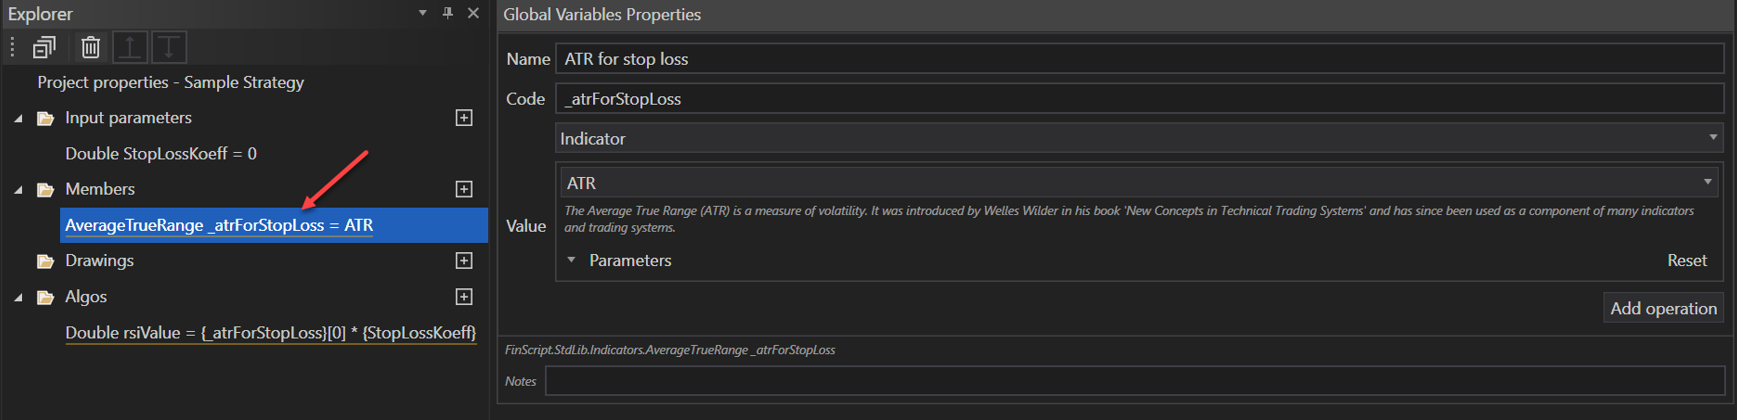Click the collapse all icon in Explorer toolbar
Viewport: 1737px width, 420px height.
point(44,47)
